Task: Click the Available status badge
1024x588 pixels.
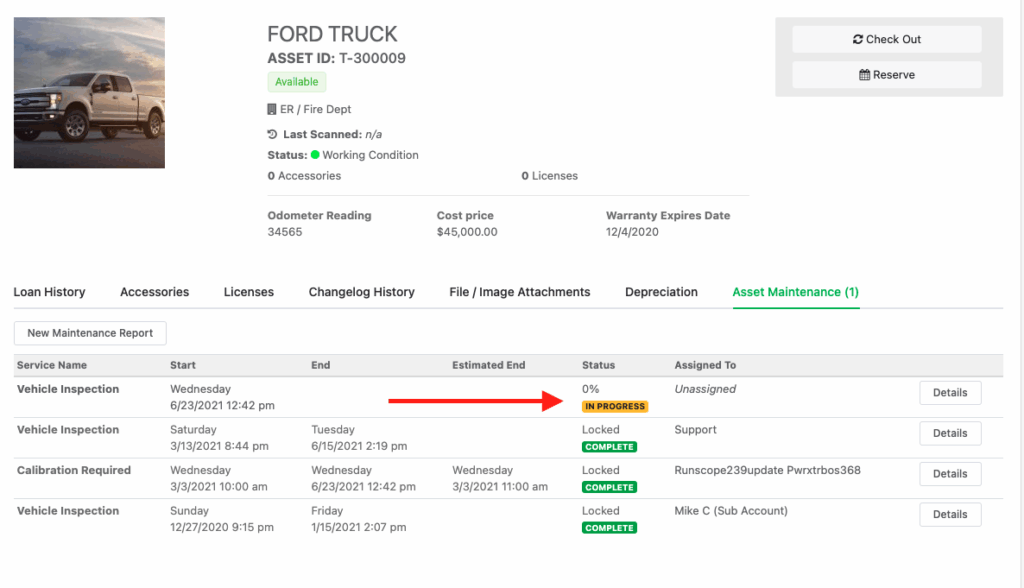Action: pyautogui.click(x=296, y=81)
